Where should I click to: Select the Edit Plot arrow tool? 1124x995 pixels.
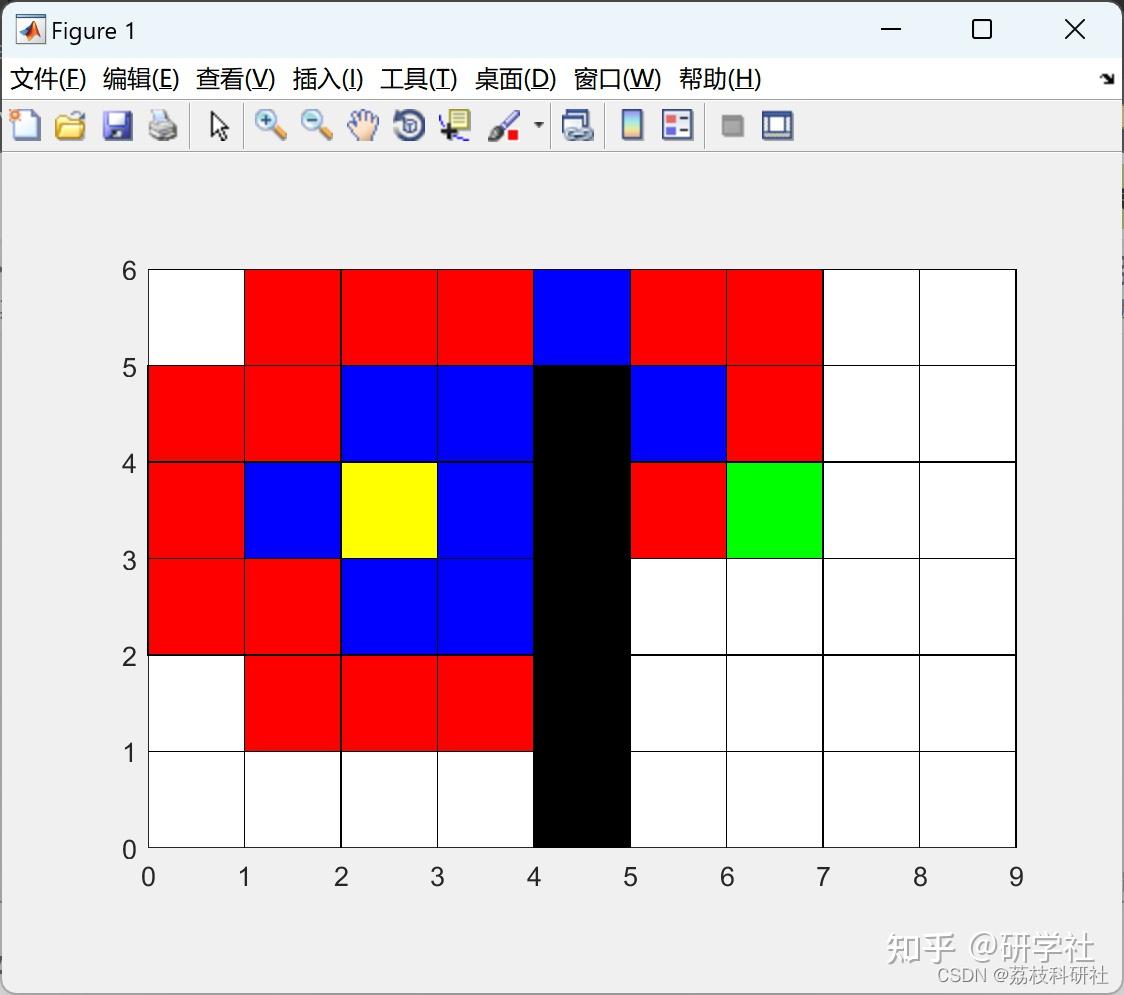coord(219,126)
